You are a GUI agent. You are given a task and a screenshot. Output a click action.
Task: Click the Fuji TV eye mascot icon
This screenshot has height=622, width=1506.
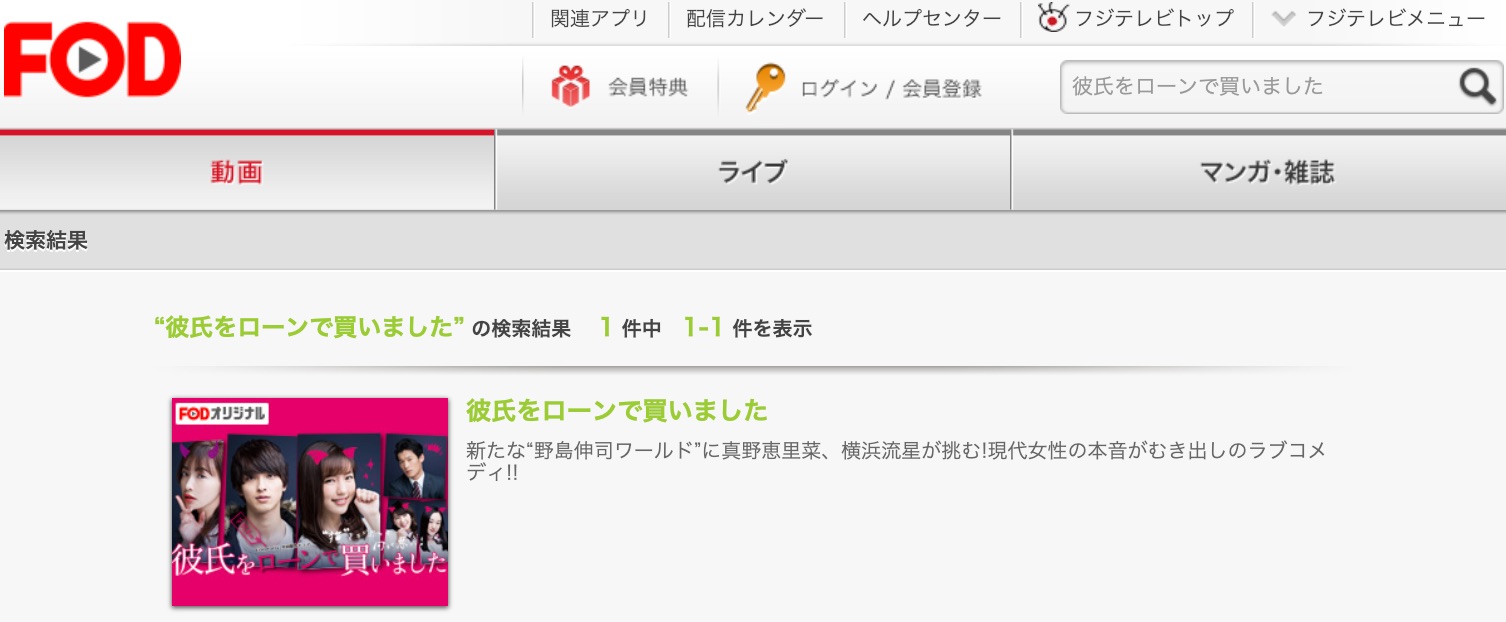pyautogui.click(x=1052, y=17)
